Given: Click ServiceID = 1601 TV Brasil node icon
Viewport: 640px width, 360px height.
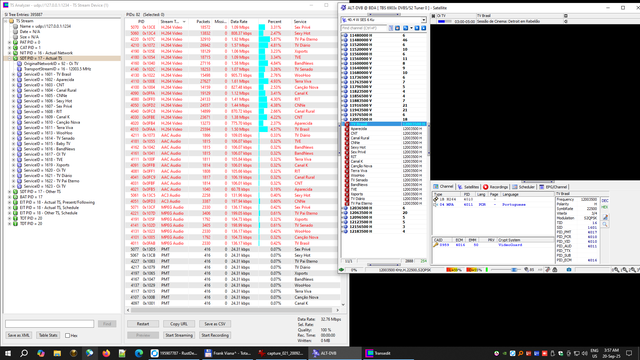Looking at the screenshot, I should 19,74.
